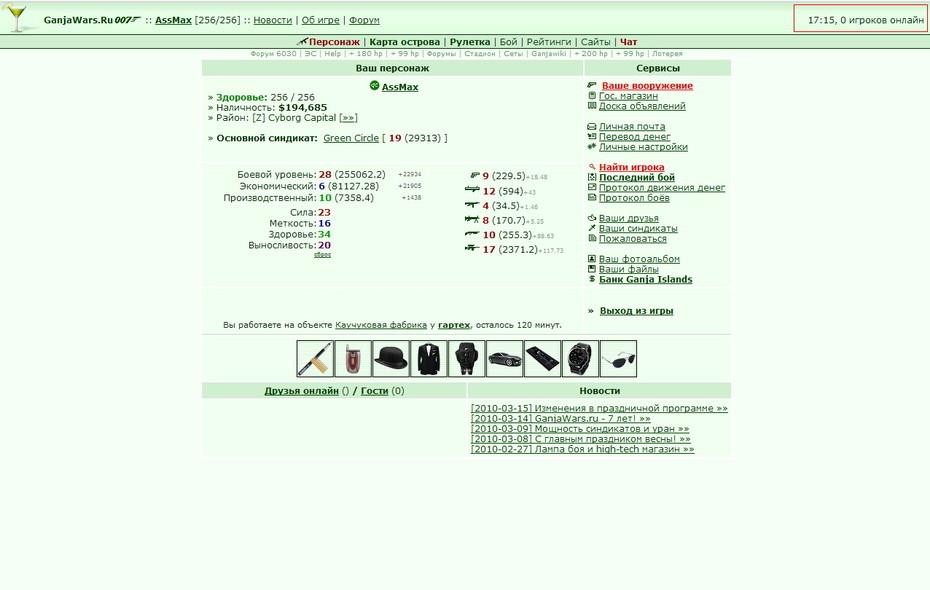Open the GanjaWars.ru - 7 лет! news

point(560,418)
